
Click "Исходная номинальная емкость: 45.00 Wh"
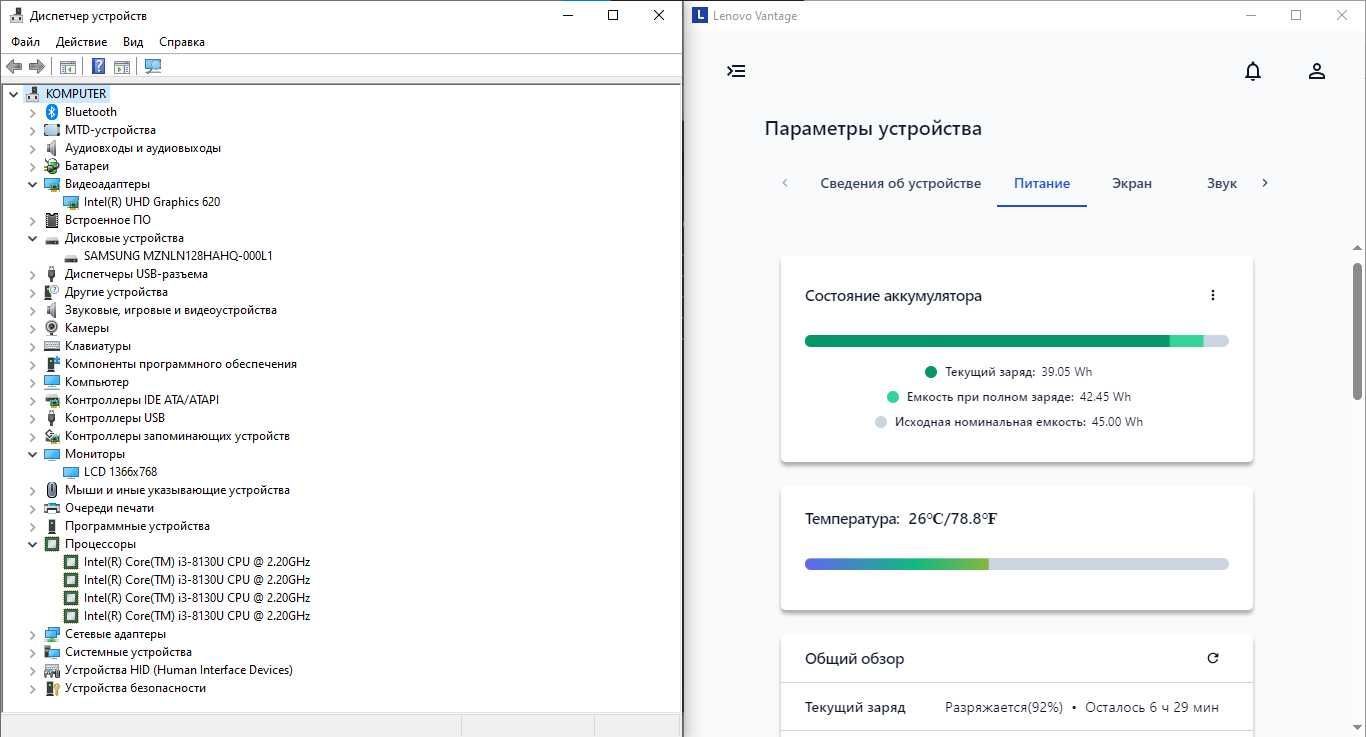(x=1019, y=422)
